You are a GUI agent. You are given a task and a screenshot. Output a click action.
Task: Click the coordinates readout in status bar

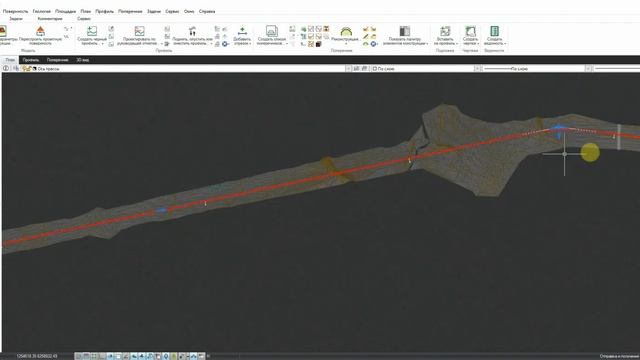[37, 356]
